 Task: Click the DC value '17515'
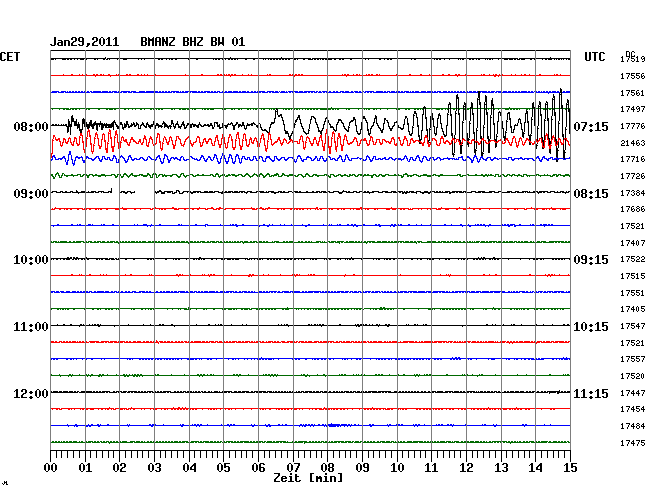pos(633,276)
